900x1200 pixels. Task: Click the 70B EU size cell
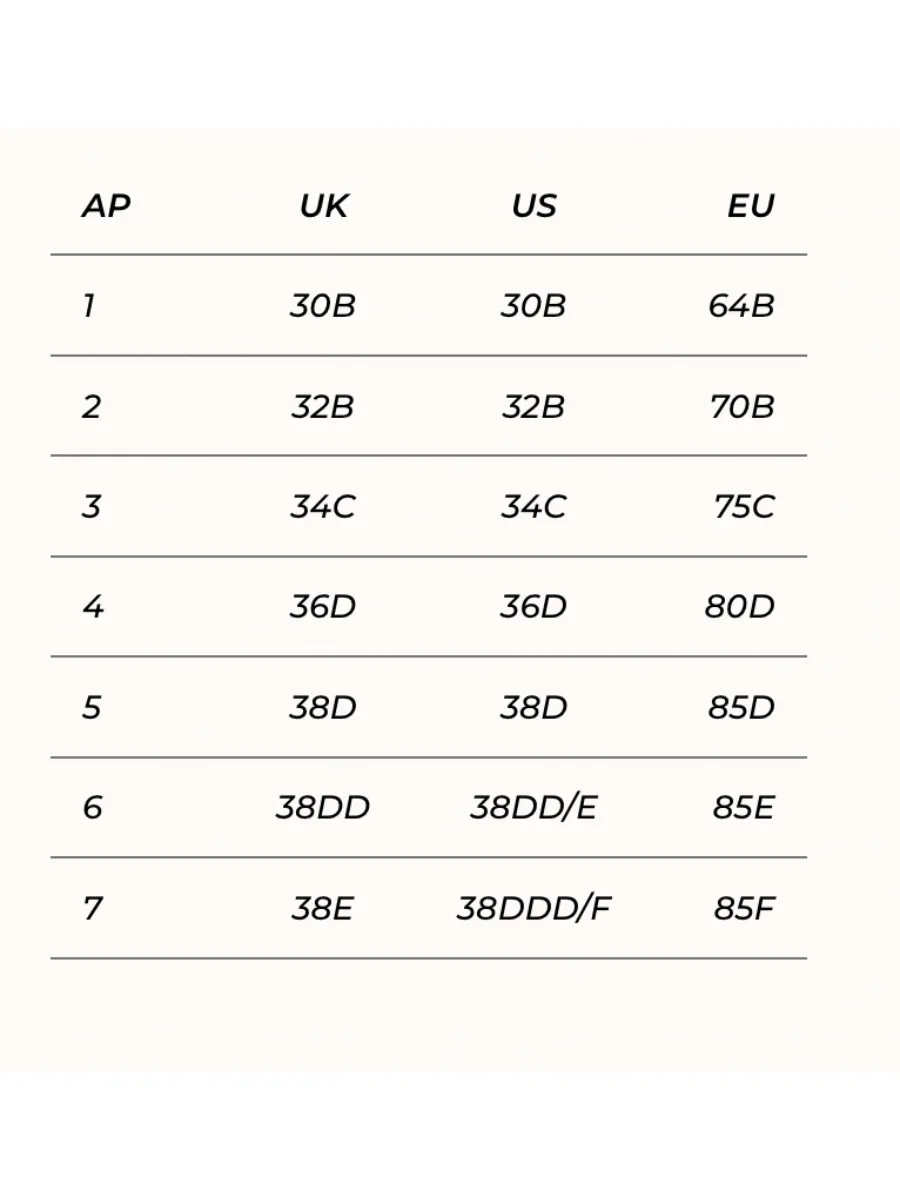pyautogui.click(x=742, y=407)
